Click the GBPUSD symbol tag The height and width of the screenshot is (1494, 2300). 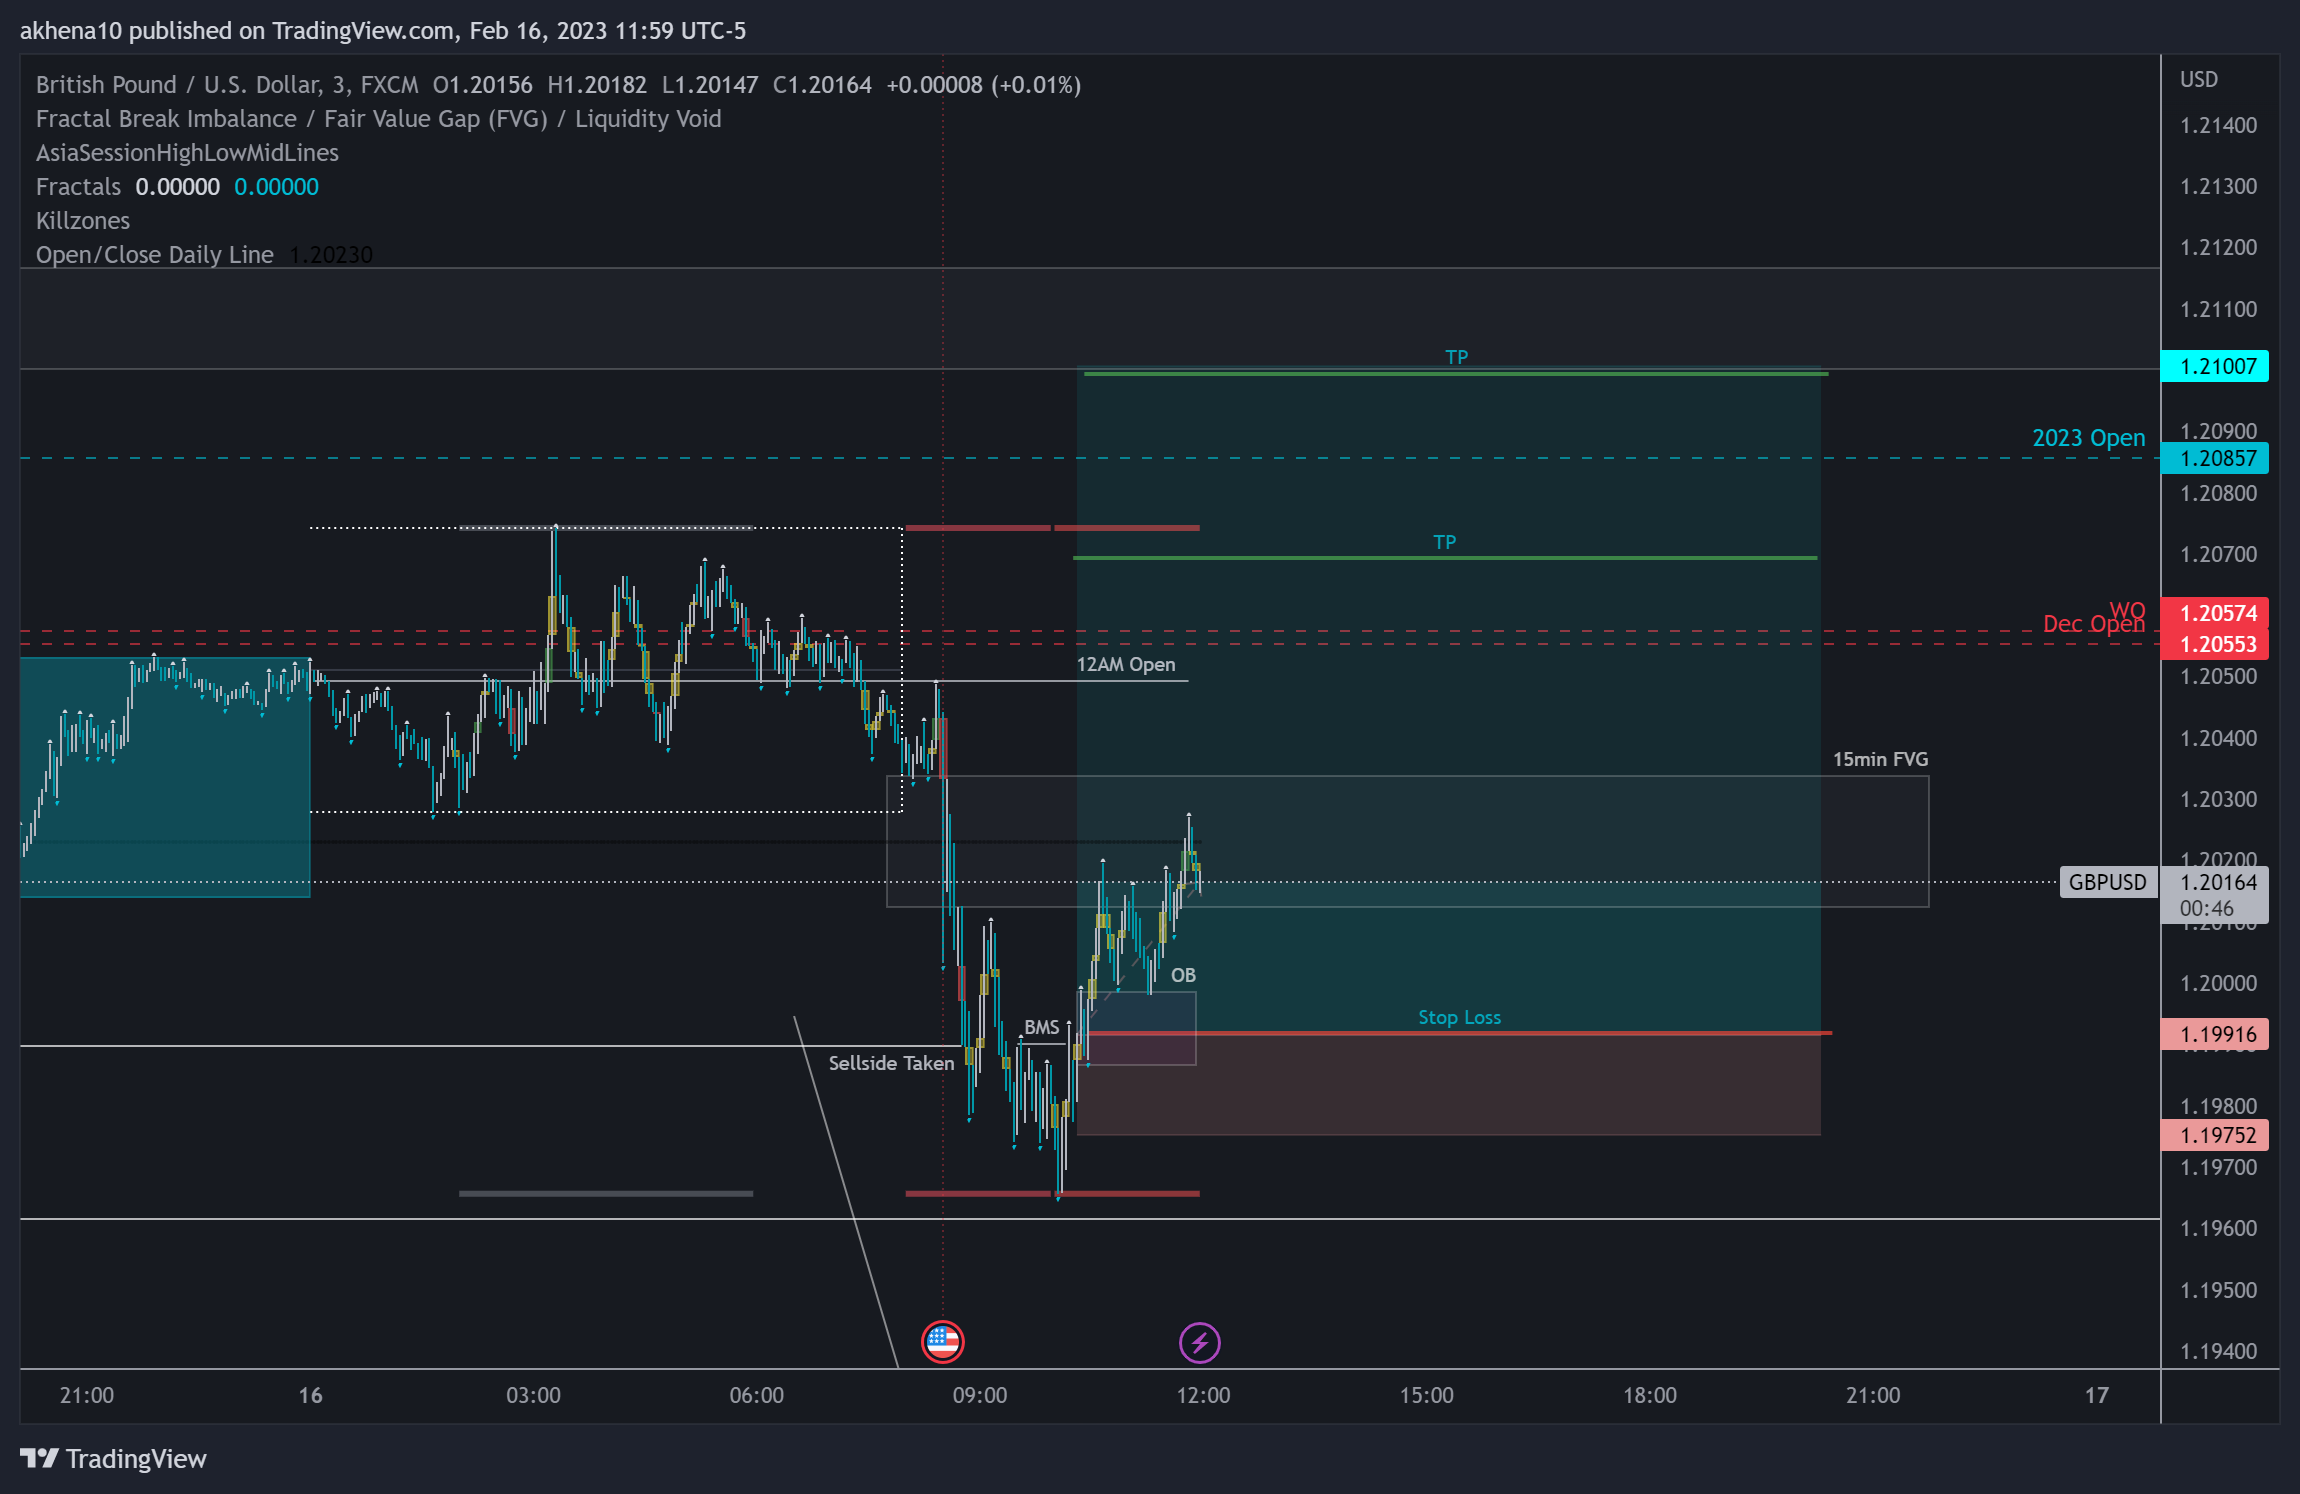2107,882
